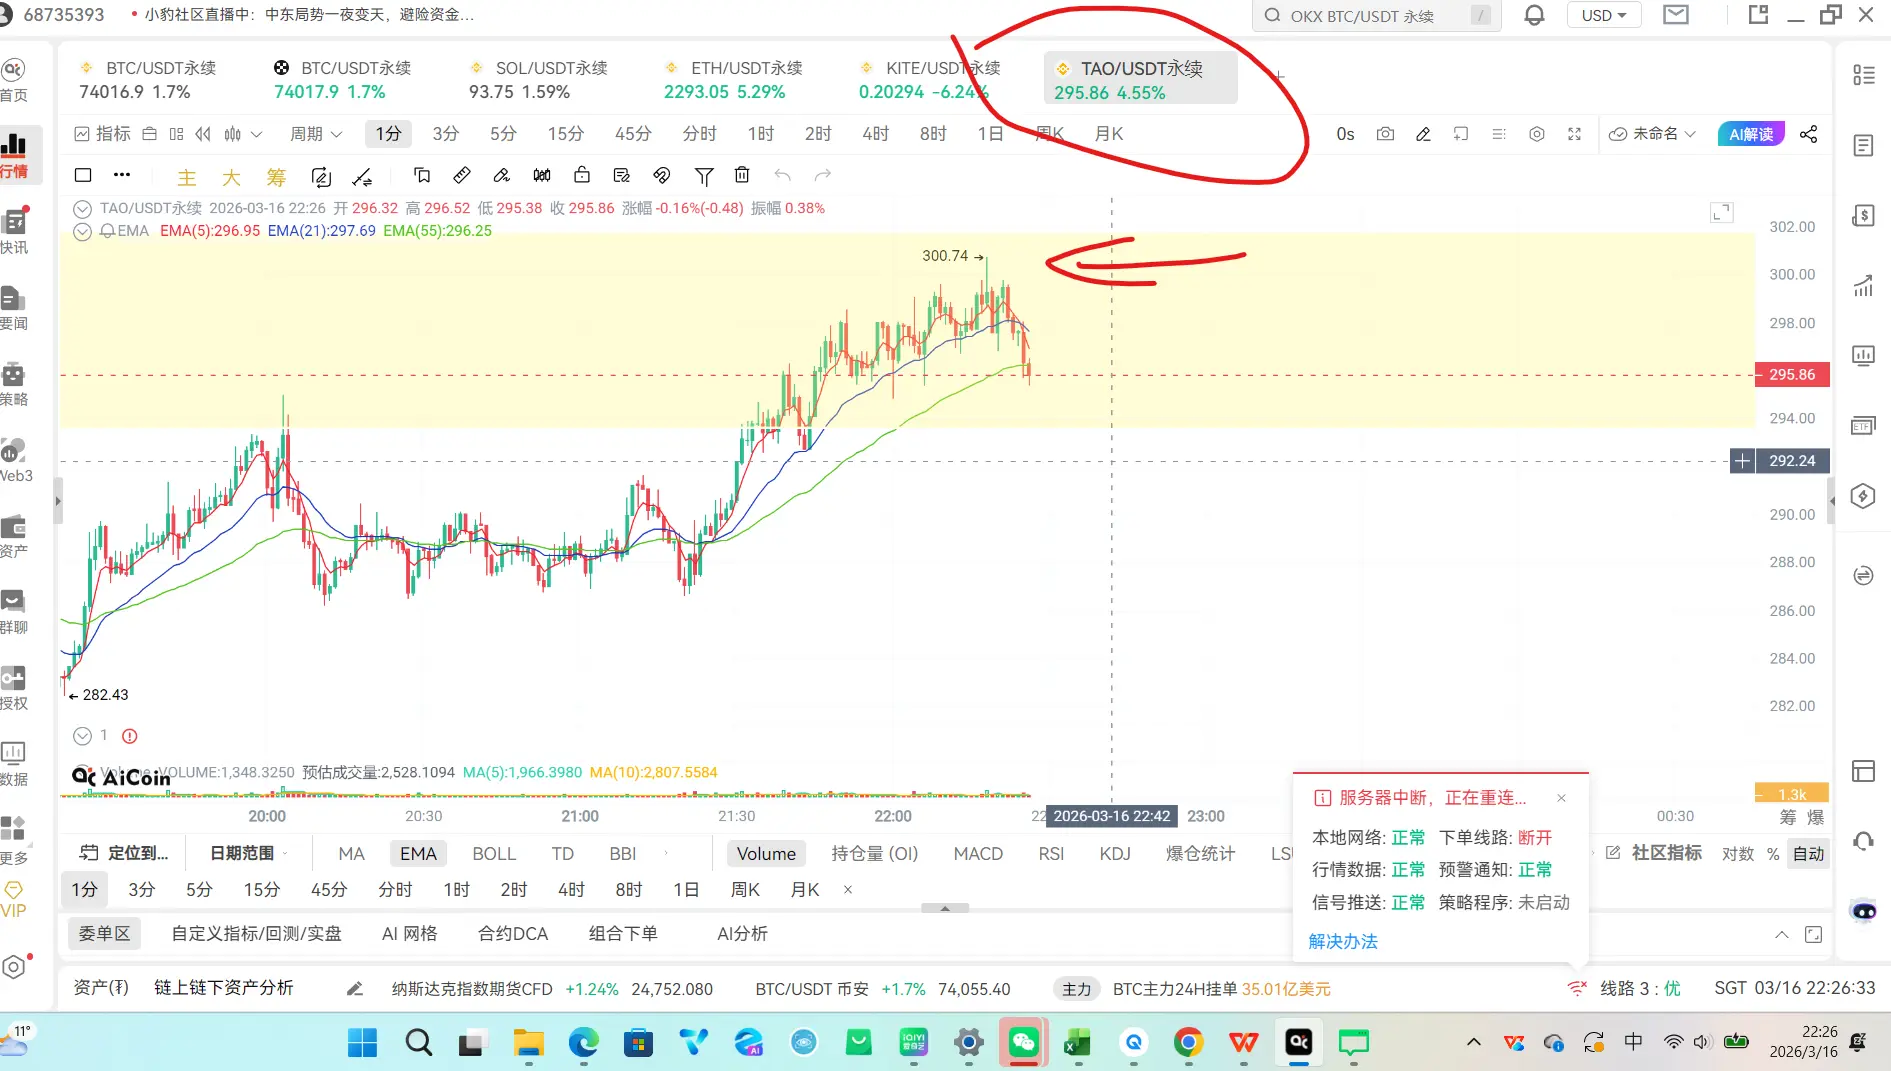This screenshot has width=1891, height=1071.
Task: Open the 行情 market section in left sidebar
Action: [14, 155]
